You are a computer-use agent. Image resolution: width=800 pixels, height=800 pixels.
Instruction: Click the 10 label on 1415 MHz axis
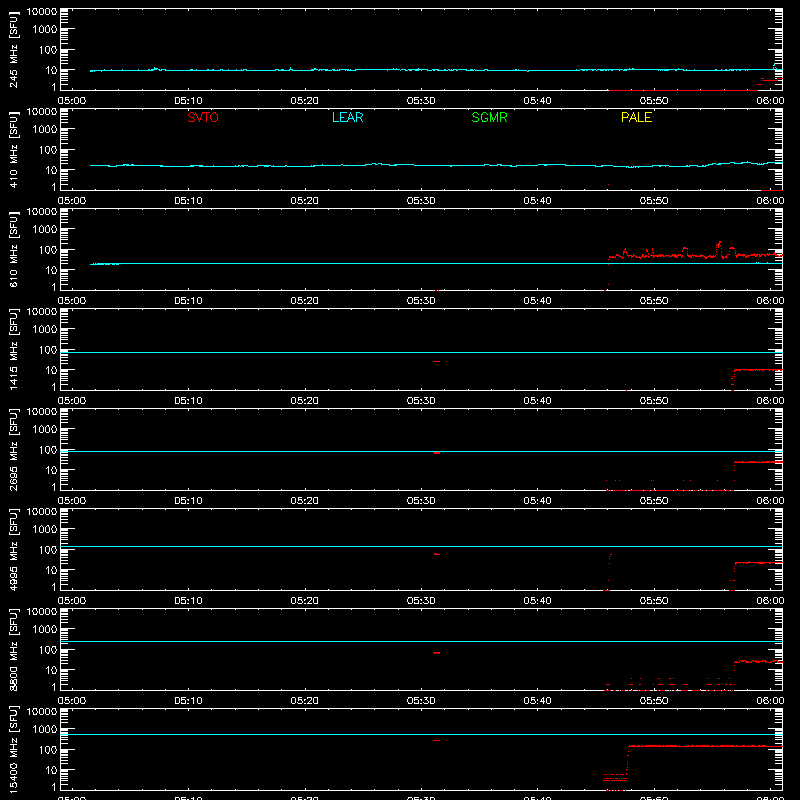[x=51, y=370]
